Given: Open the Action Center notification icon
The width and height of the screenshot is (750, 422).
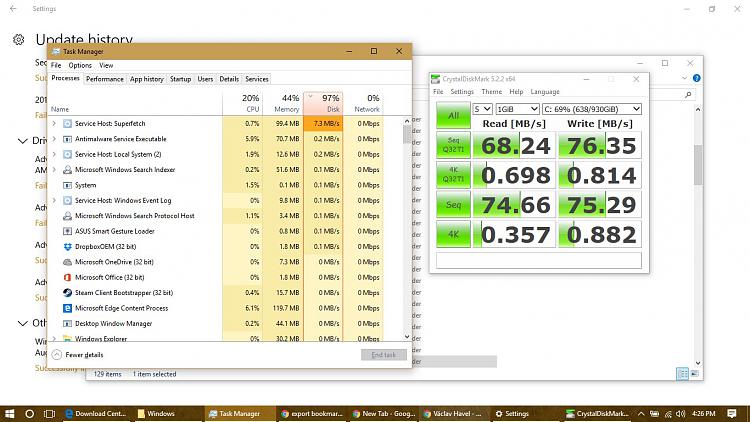Looking at the screenshot, I should [731, 413].
